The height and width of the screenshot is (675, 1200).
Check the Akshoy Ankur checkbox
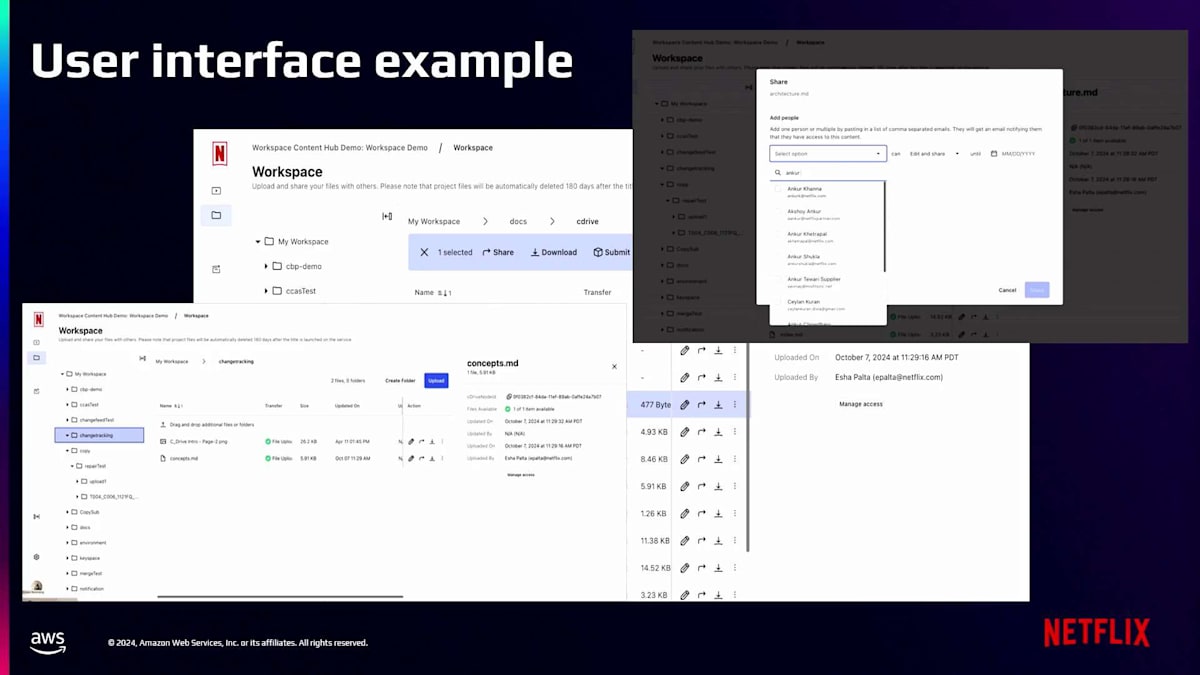[778, 213]
